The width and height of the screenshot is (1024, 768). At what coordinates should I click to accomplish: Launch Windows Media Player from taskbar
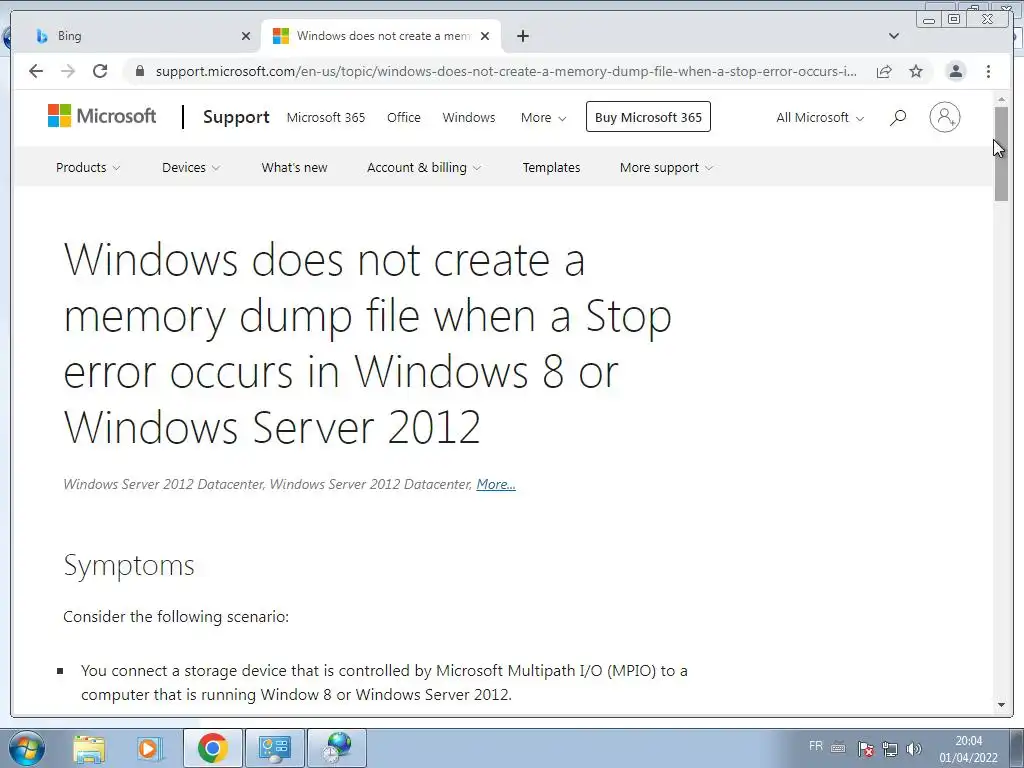pyautogui.click(x=150, y=748)
